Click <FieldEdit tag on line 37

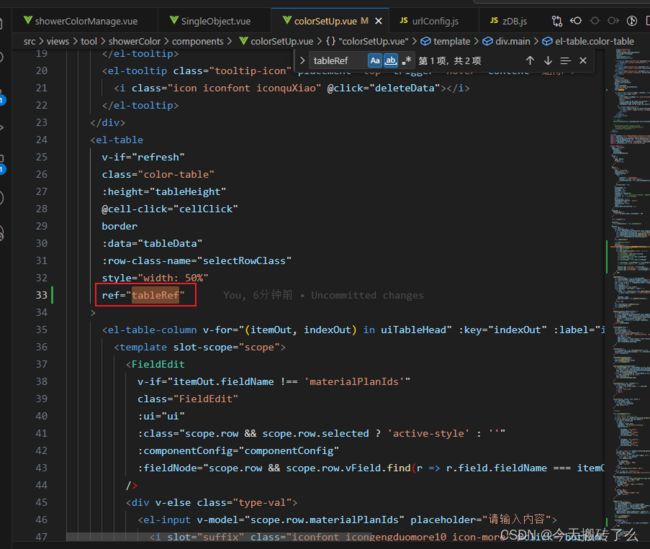click(155, 364)
